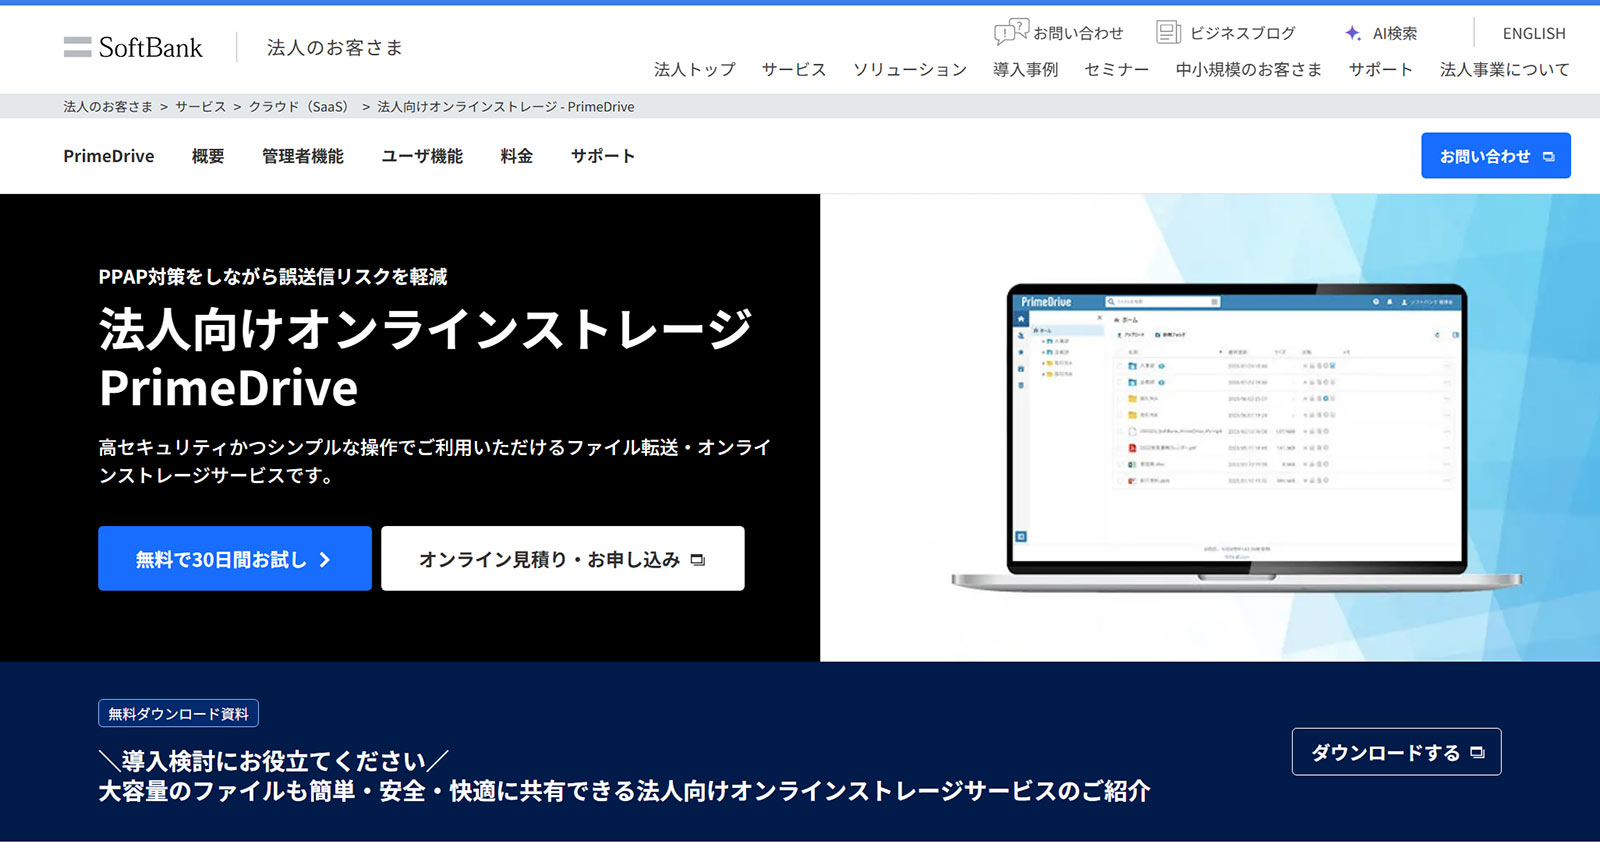
Task: Open the サービス menu in main navigation
Action: click(794, 69)
